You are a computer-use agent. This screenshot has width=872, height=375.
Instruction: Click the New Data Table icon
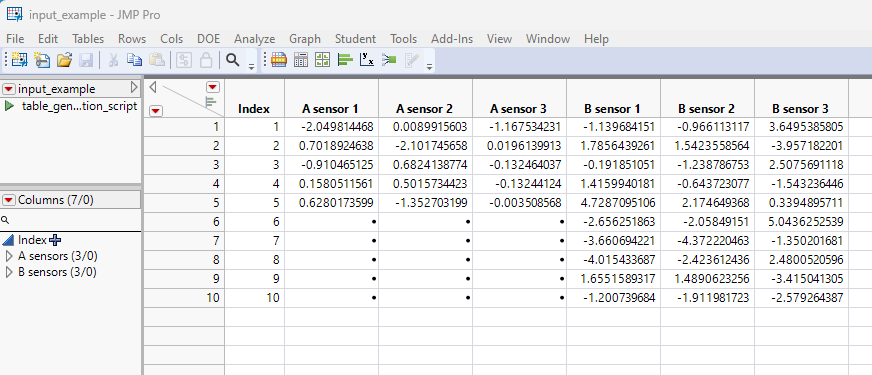pos(19,60)
